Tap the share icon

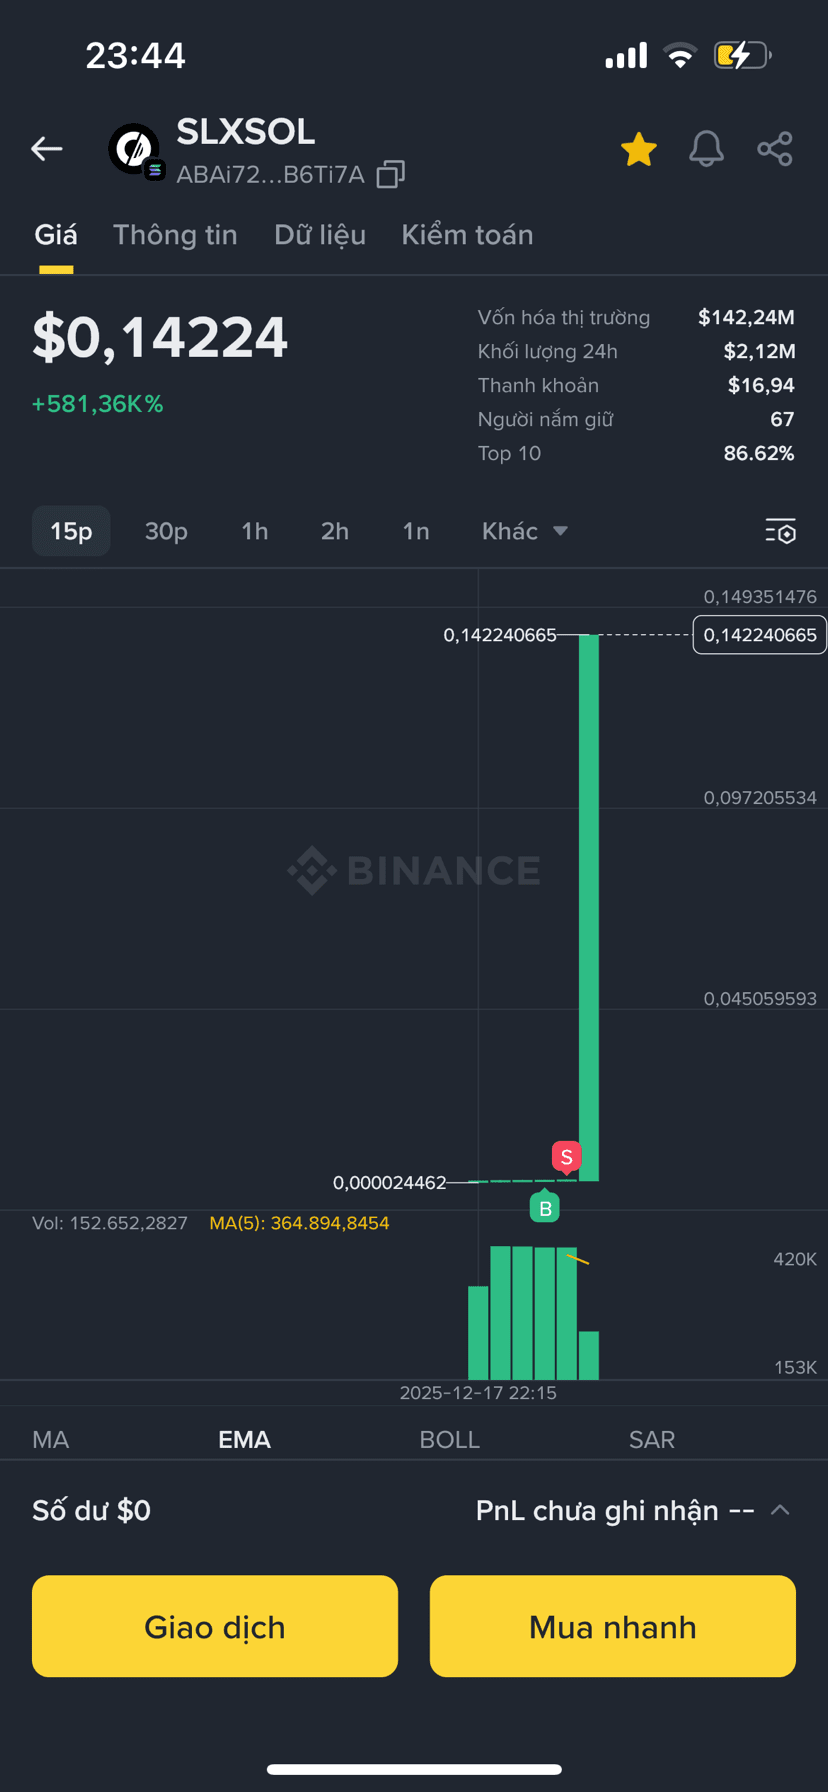coord(775,149)
